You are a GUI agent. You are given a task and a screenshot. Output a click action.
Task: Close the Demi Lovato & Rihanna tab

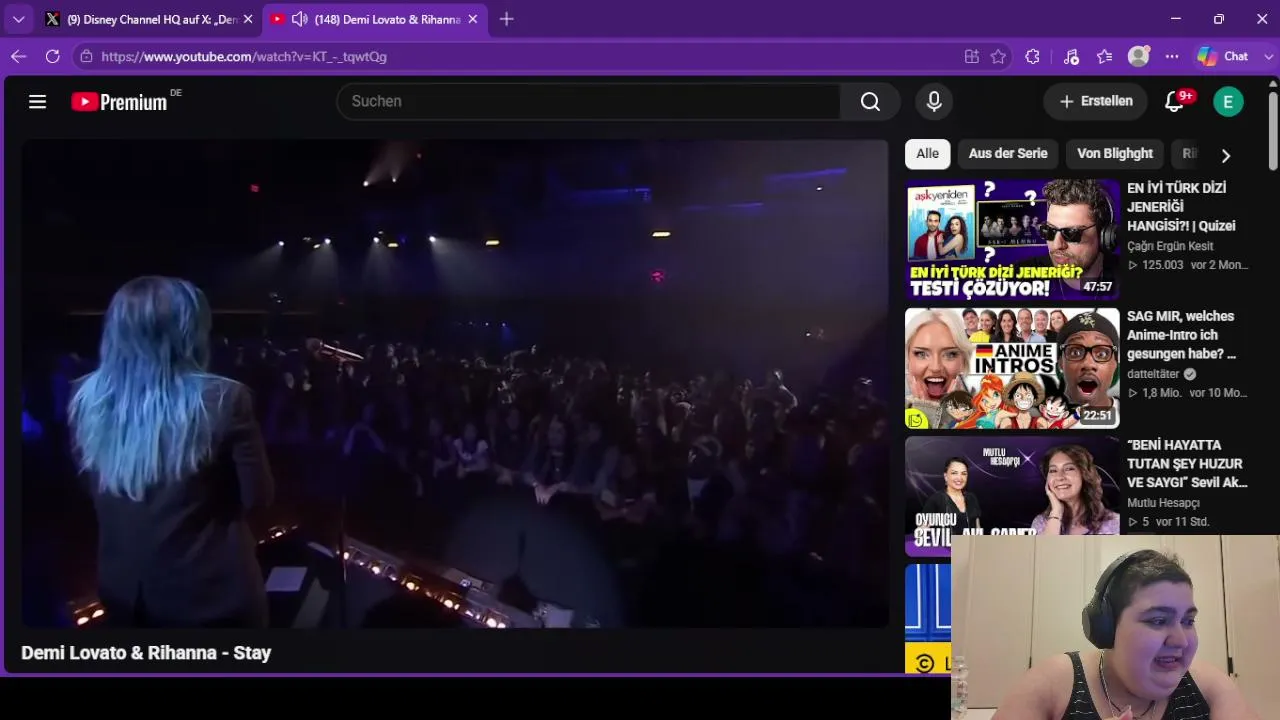point(473,19)
